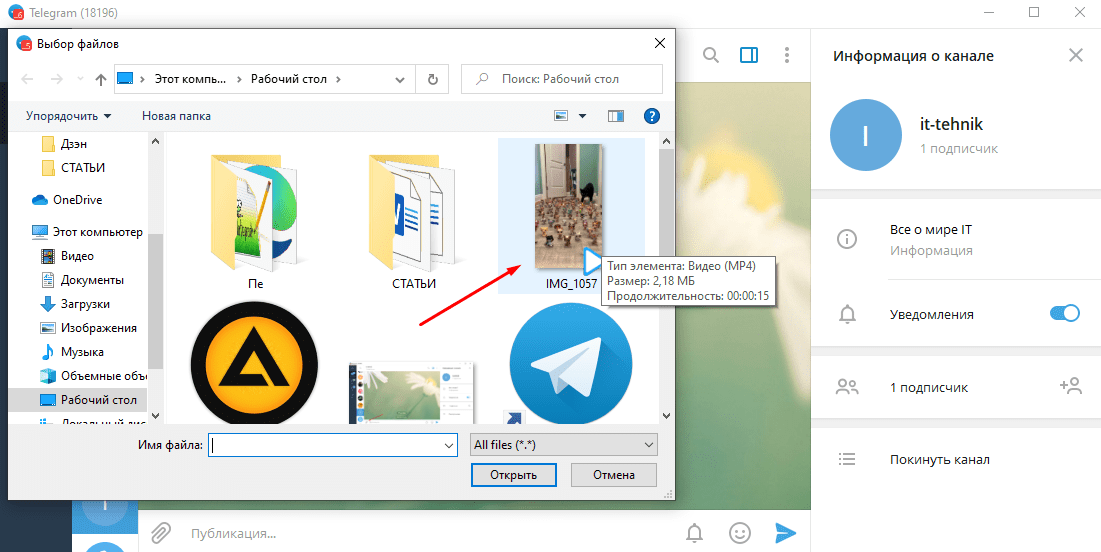Click the back arrow in file dialog
1101x552 pixels.
tap(27, 79)
